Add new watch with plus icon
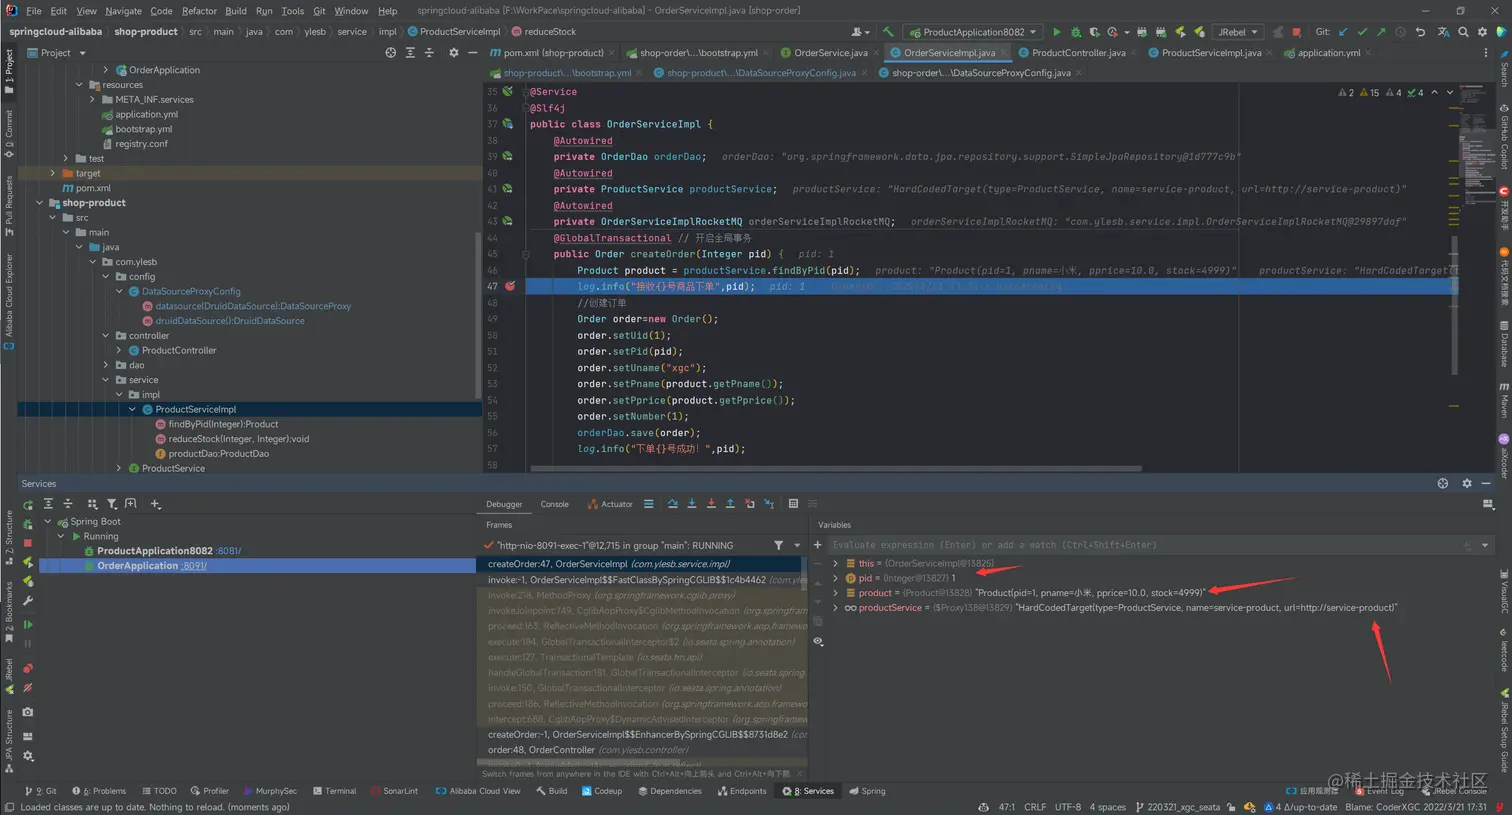Screen dimensions: 1512x815 click(x=818, y=545)
